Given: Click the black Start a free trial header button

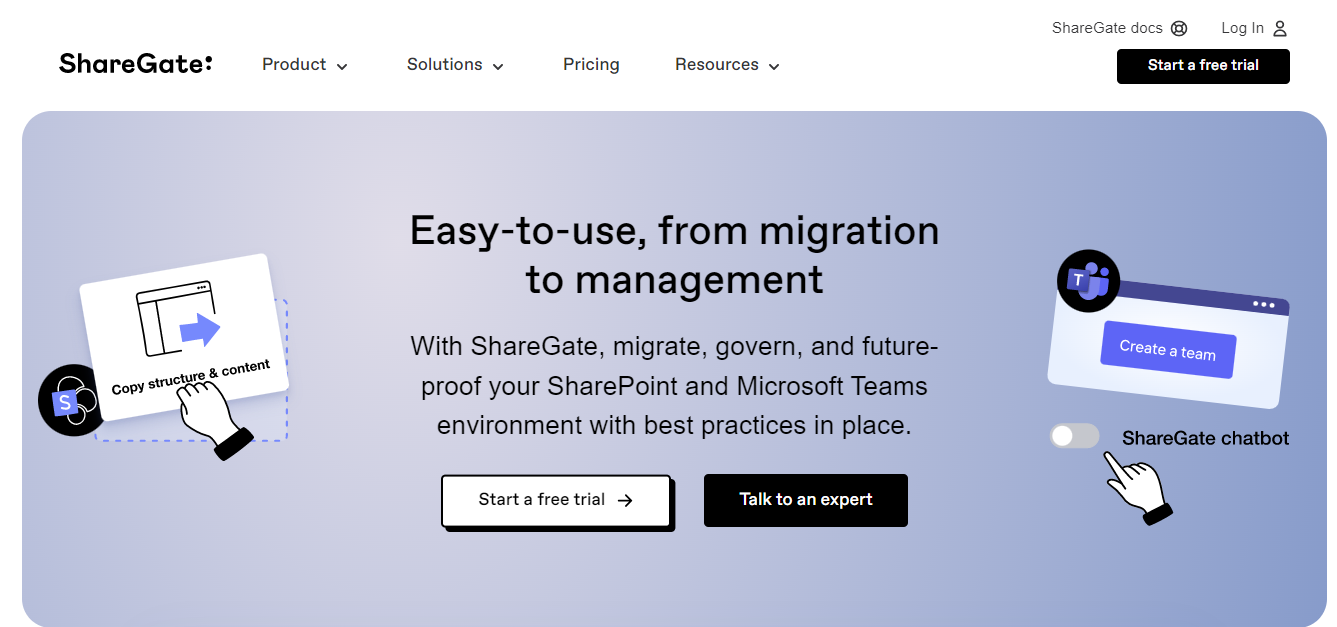Looking at the screenshot, I should click(1203, 66).
